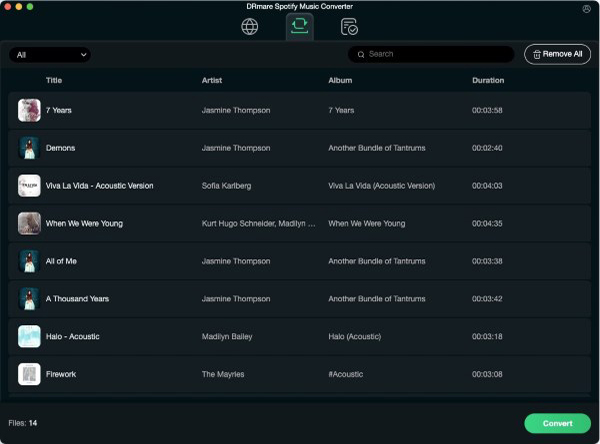Click duration '00:03:18'
This screenshot has width=600, height=444.
487,336
